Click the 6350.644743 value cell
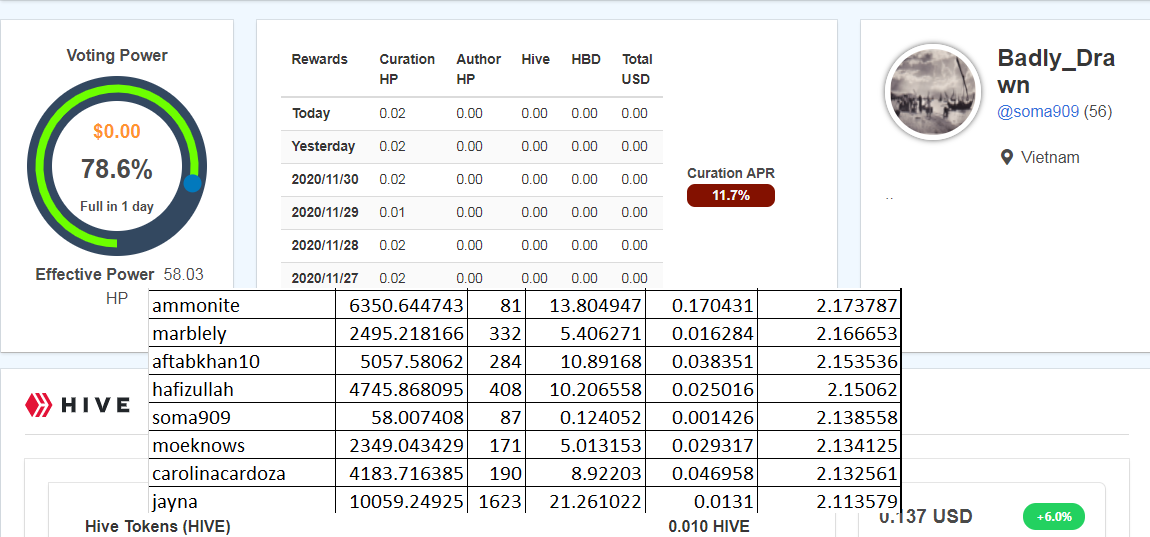 click(402, 305)
